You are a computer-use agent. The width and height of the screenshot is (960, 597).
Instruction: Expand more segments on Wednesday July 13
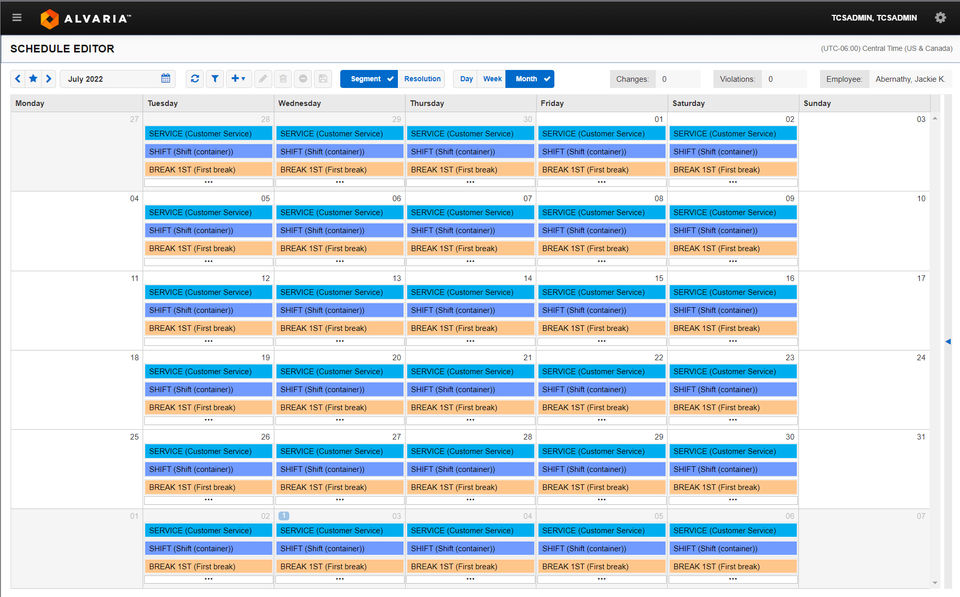coord(340,341)
